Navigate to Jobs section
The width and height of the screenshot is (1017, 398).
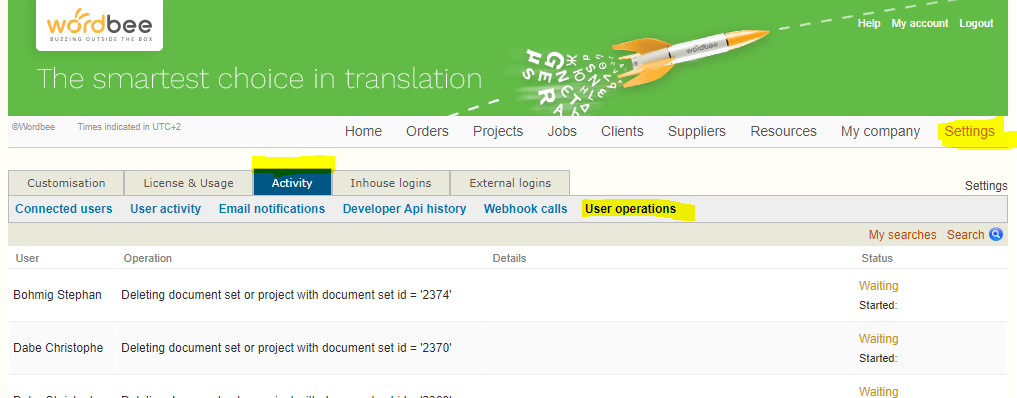[562, 132]
